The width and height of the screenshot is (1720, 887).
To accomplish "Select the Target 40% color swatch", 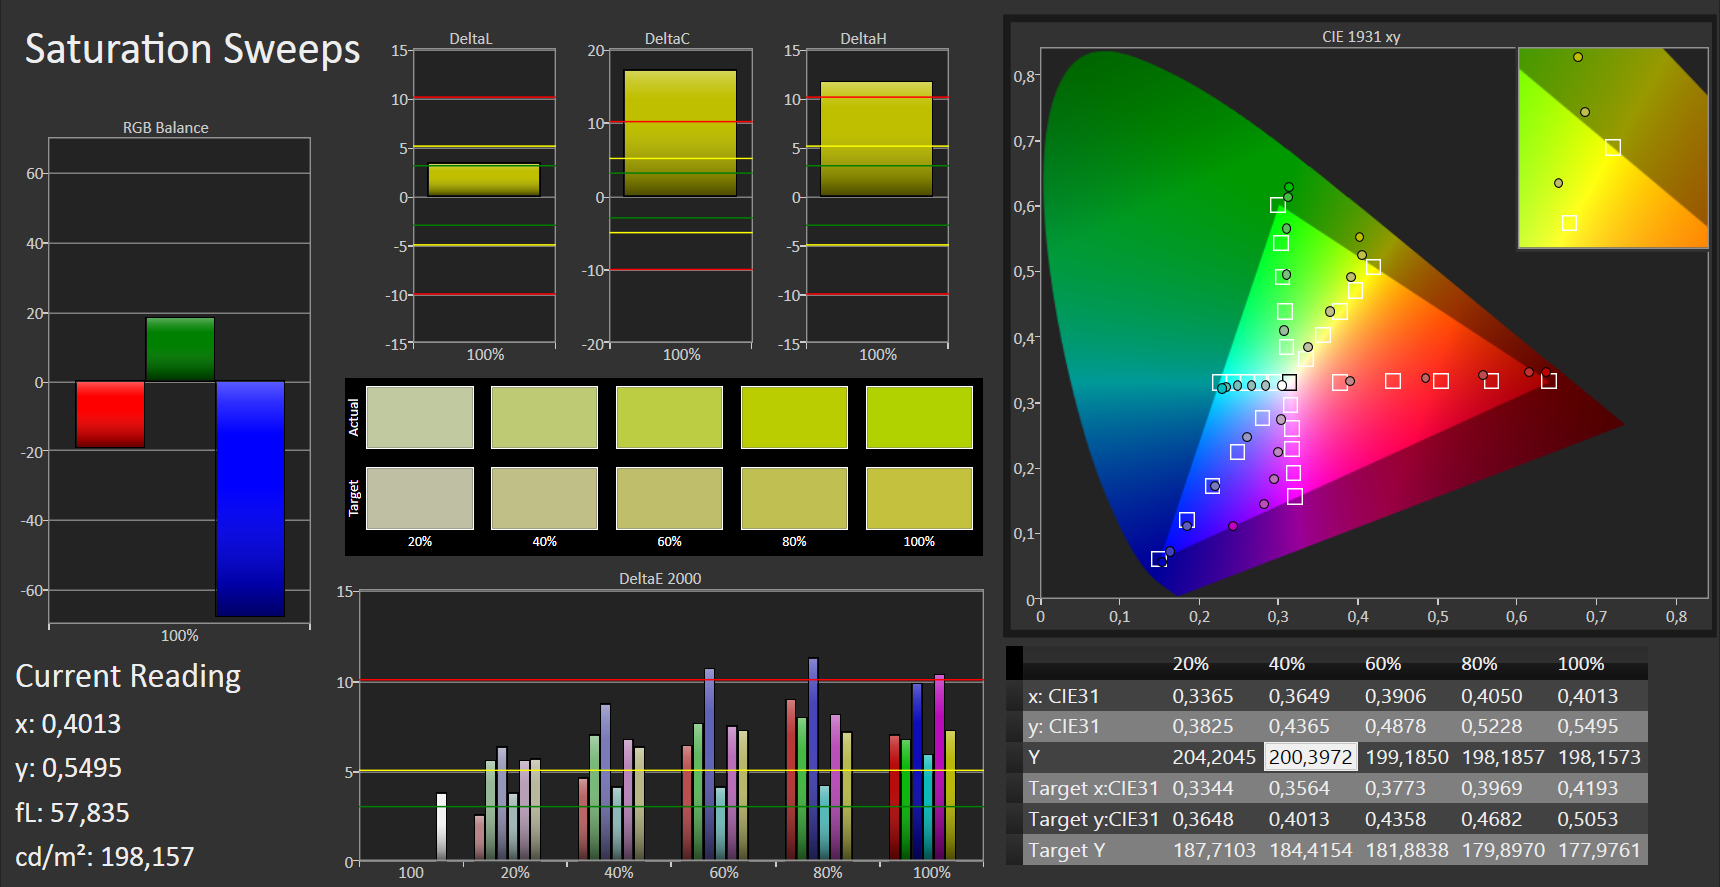I will pyautogui.click(x=544, y=498).
